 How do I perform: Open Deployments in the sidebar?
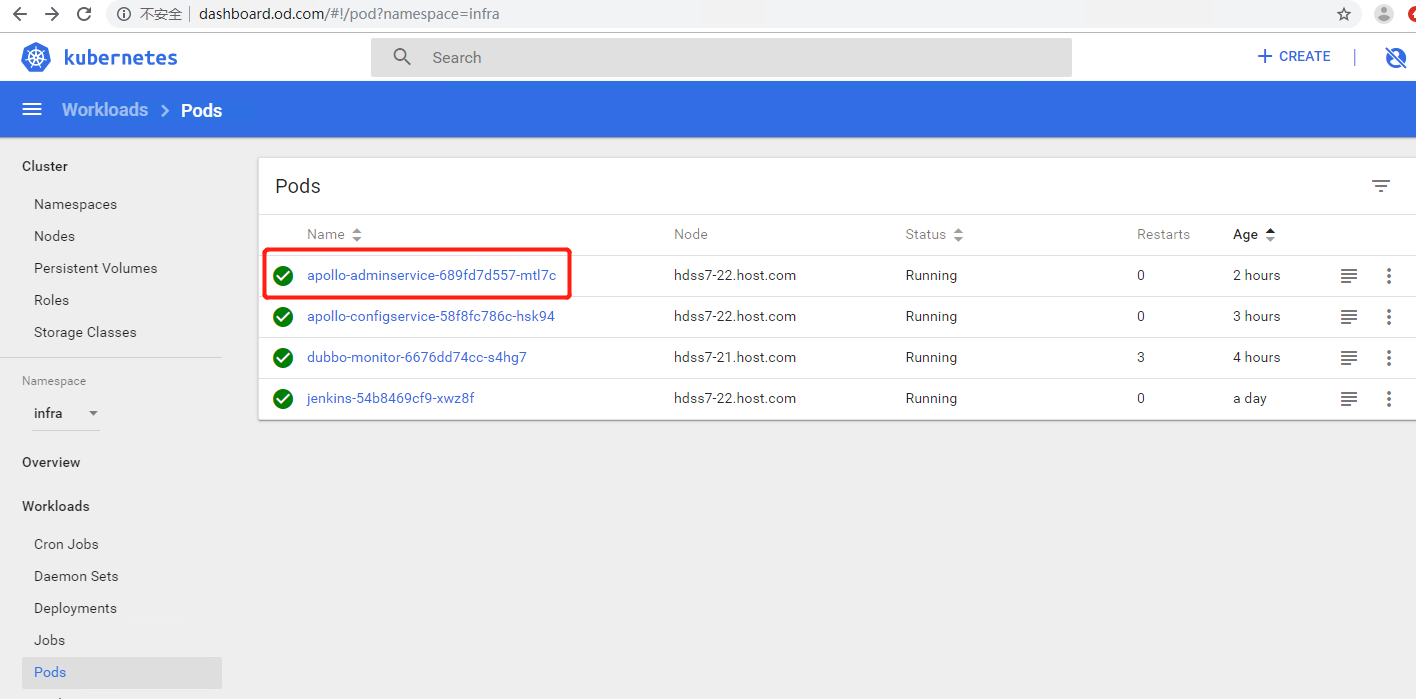(x=75, y=608)
